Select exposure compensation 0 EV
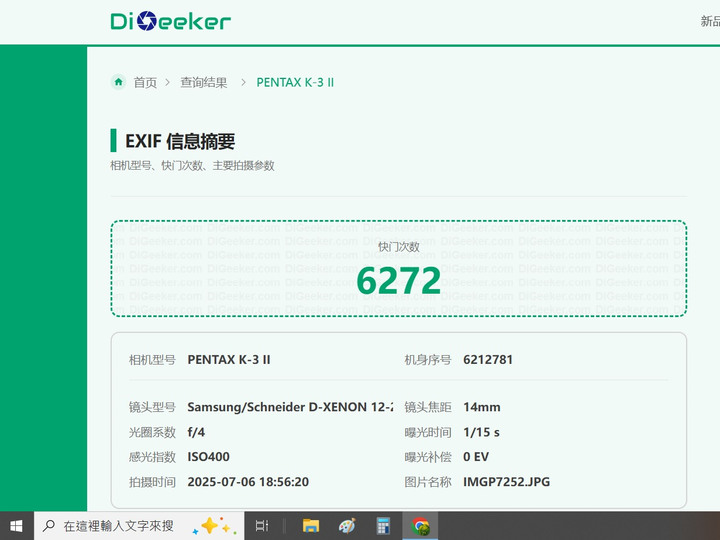720x540 pixels. coord(476,457)
